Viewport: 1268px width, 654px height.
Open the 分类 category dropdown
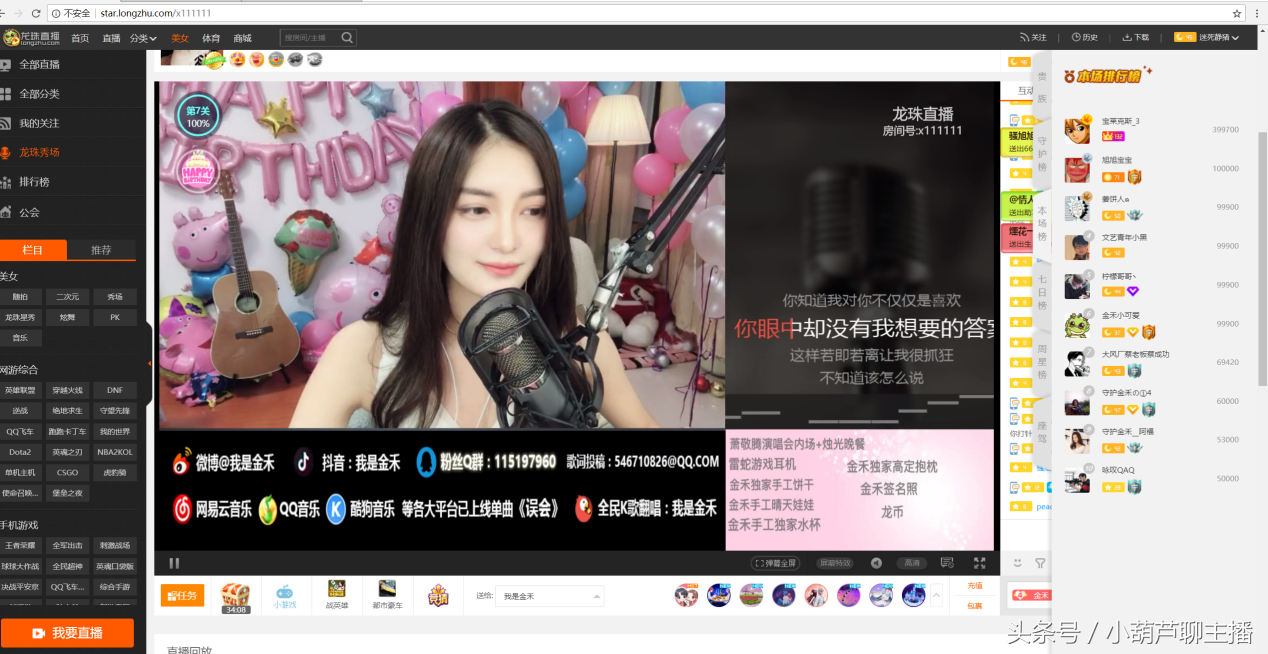point(144,38)
